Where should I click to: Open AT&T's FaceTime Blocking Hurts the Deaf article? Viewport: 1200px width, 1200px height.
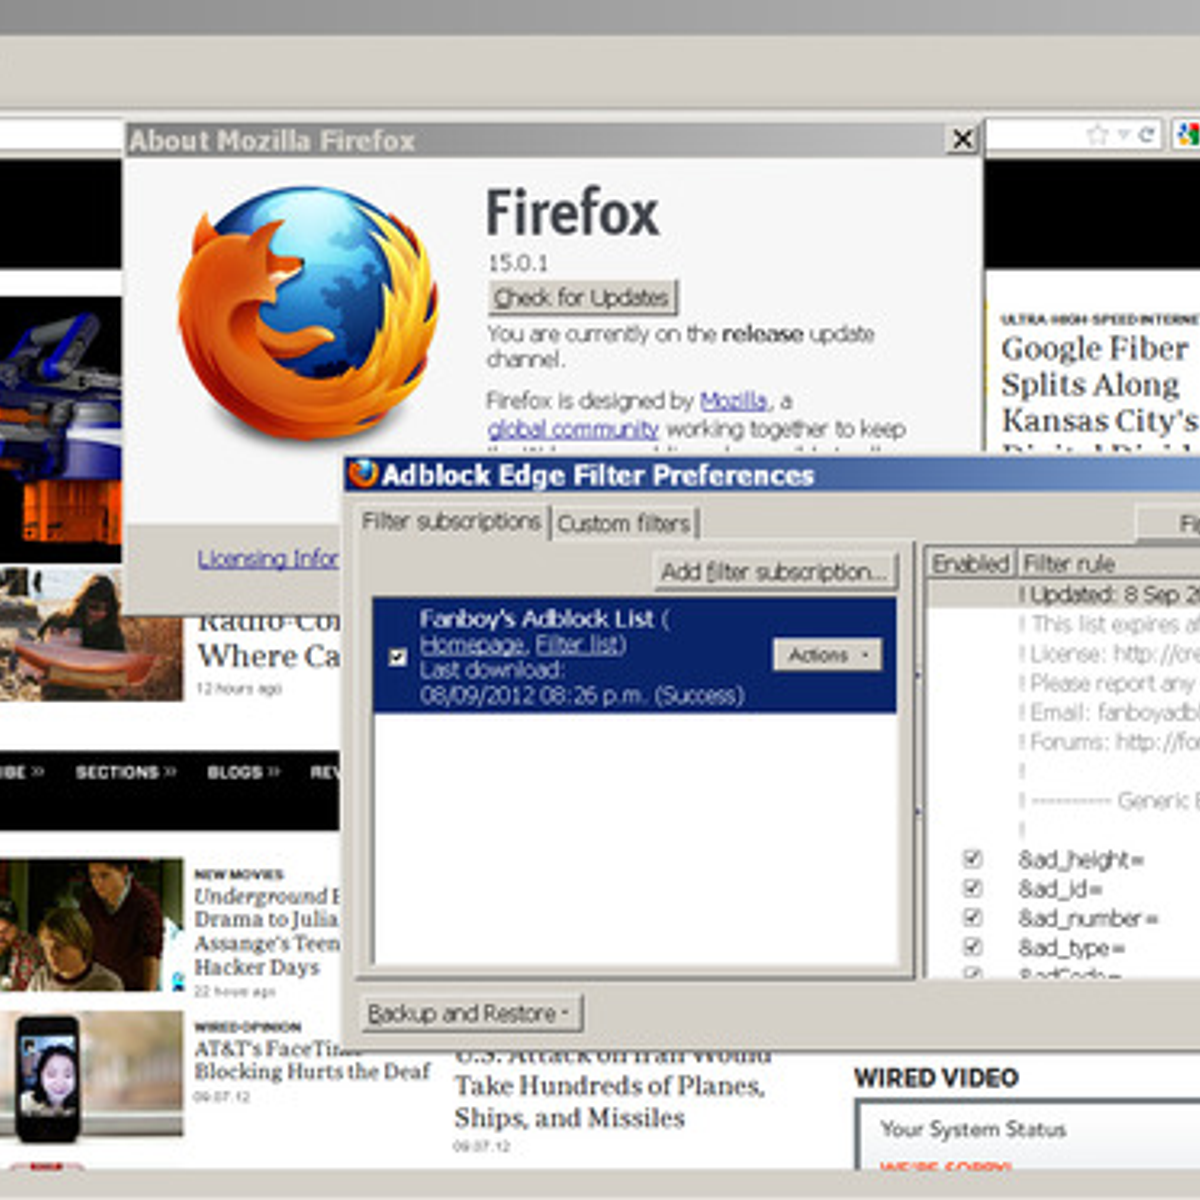tap(312, 1059)
